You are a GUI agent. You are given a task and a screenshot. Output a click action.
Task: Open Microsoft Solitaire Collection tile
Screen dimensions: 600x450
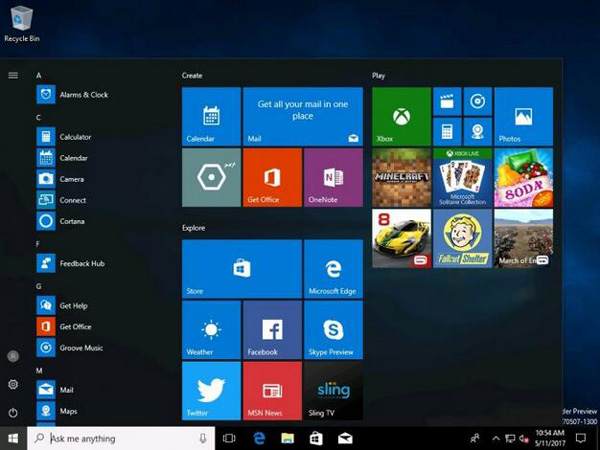point(462,178)
